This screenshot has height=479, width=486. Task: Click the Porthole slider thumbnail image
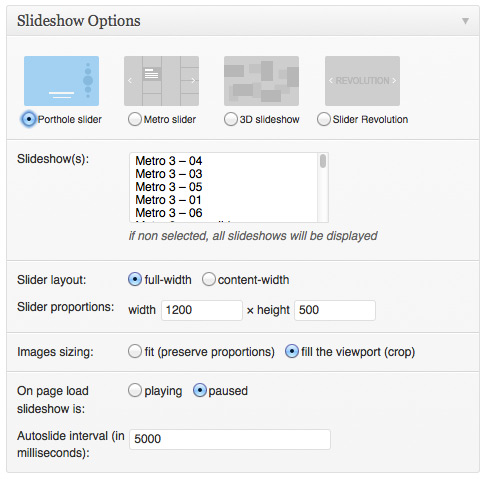click(x=61, y=81)
